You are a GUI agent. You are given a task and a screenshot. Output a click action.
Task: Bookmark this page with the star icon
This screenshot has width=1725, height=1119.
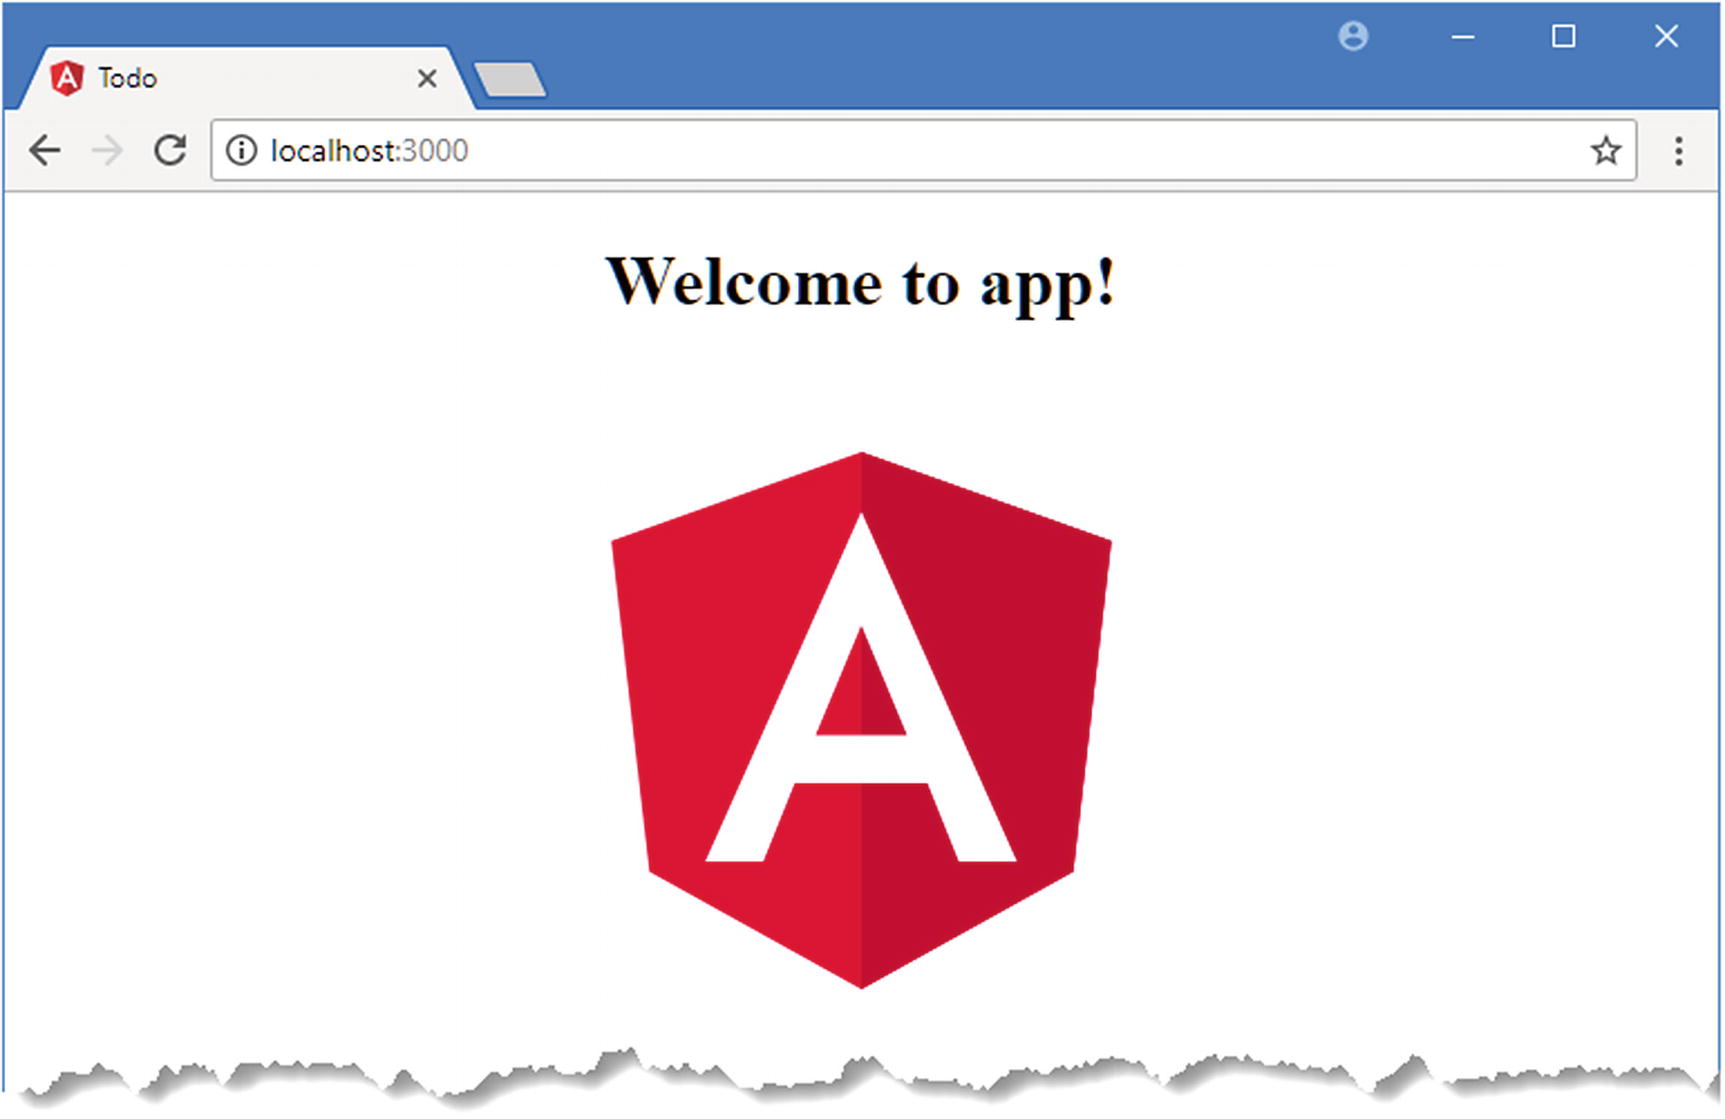click(1606, 150)
